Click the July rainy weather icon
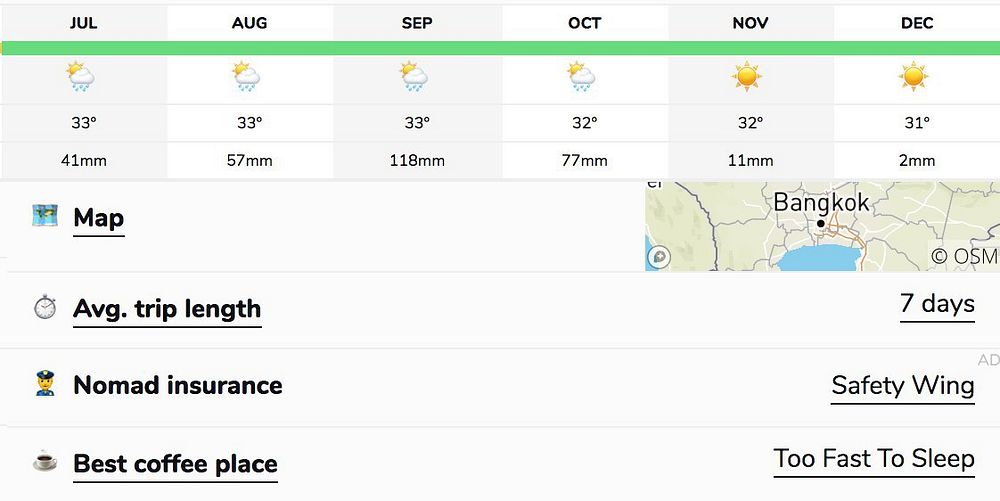 point(81,77)
